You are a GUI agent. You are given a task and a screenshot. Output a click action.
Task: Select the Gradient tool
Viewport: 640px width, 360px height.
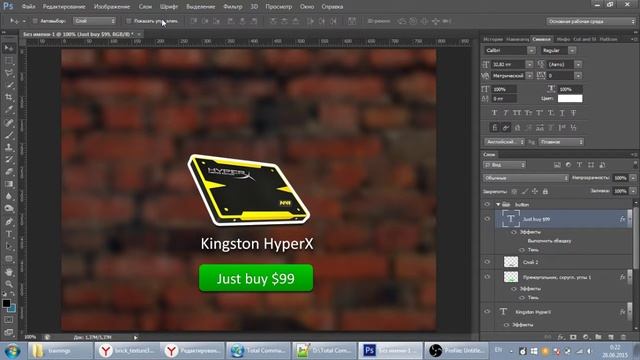tap(9, 184)
